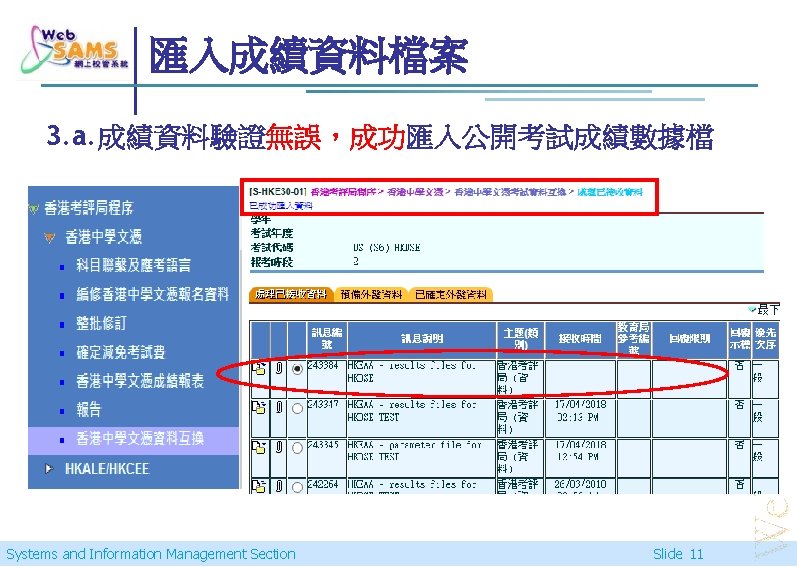The image size is (797, 567).
Task: Click 訊息說明 column header
Action: coord(422,338)
